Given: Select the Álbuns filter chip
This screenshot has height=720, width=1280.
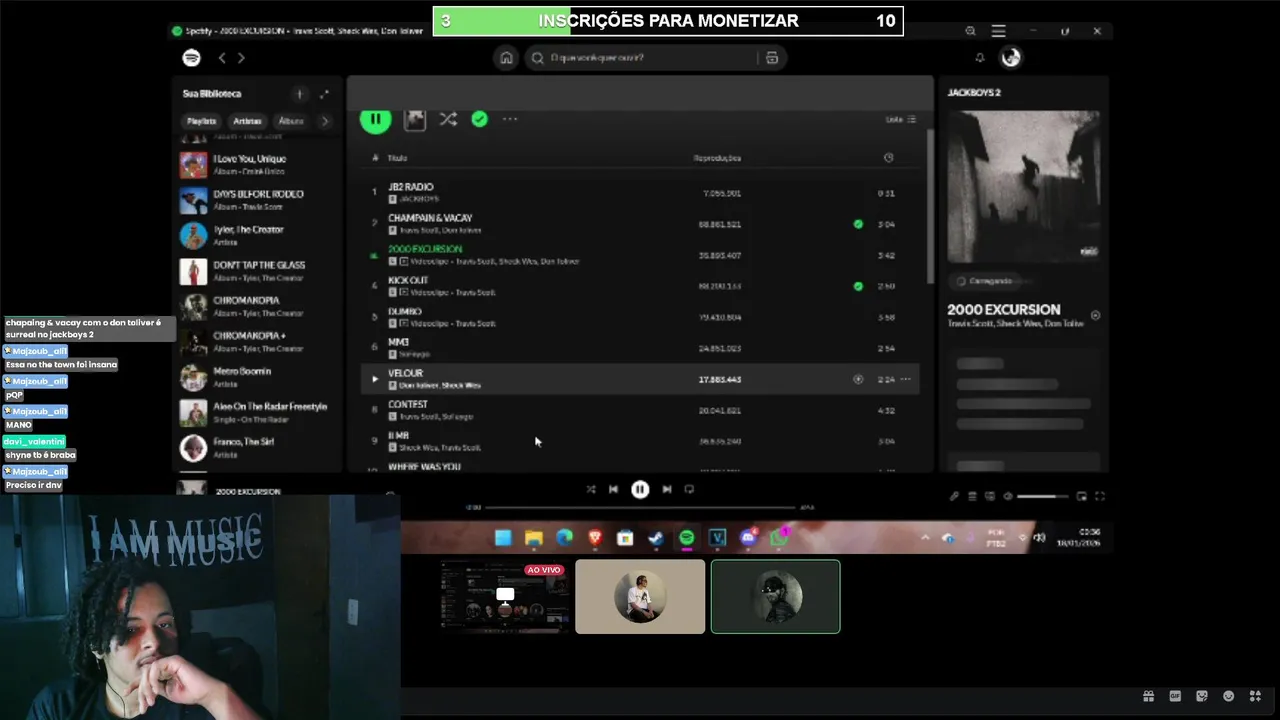Looking at the screenshot, I should [291, 121].
